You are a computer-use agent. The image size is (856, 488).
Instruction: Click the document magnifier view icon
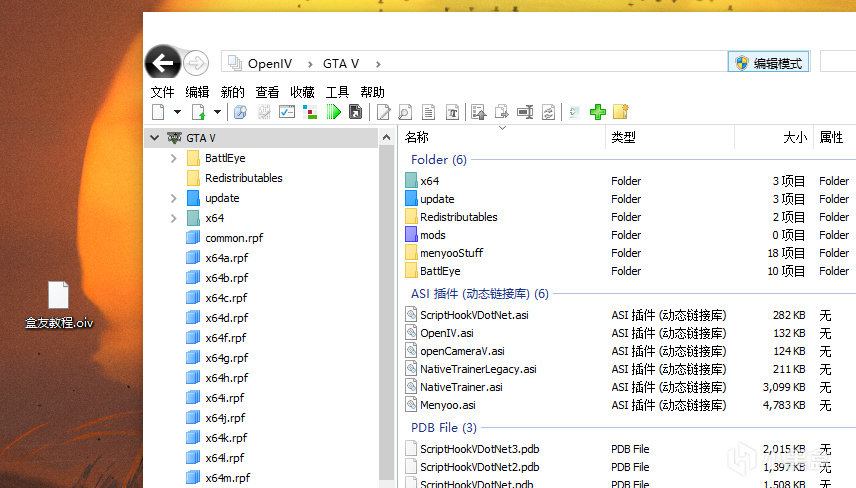click(x=405, y=112)
